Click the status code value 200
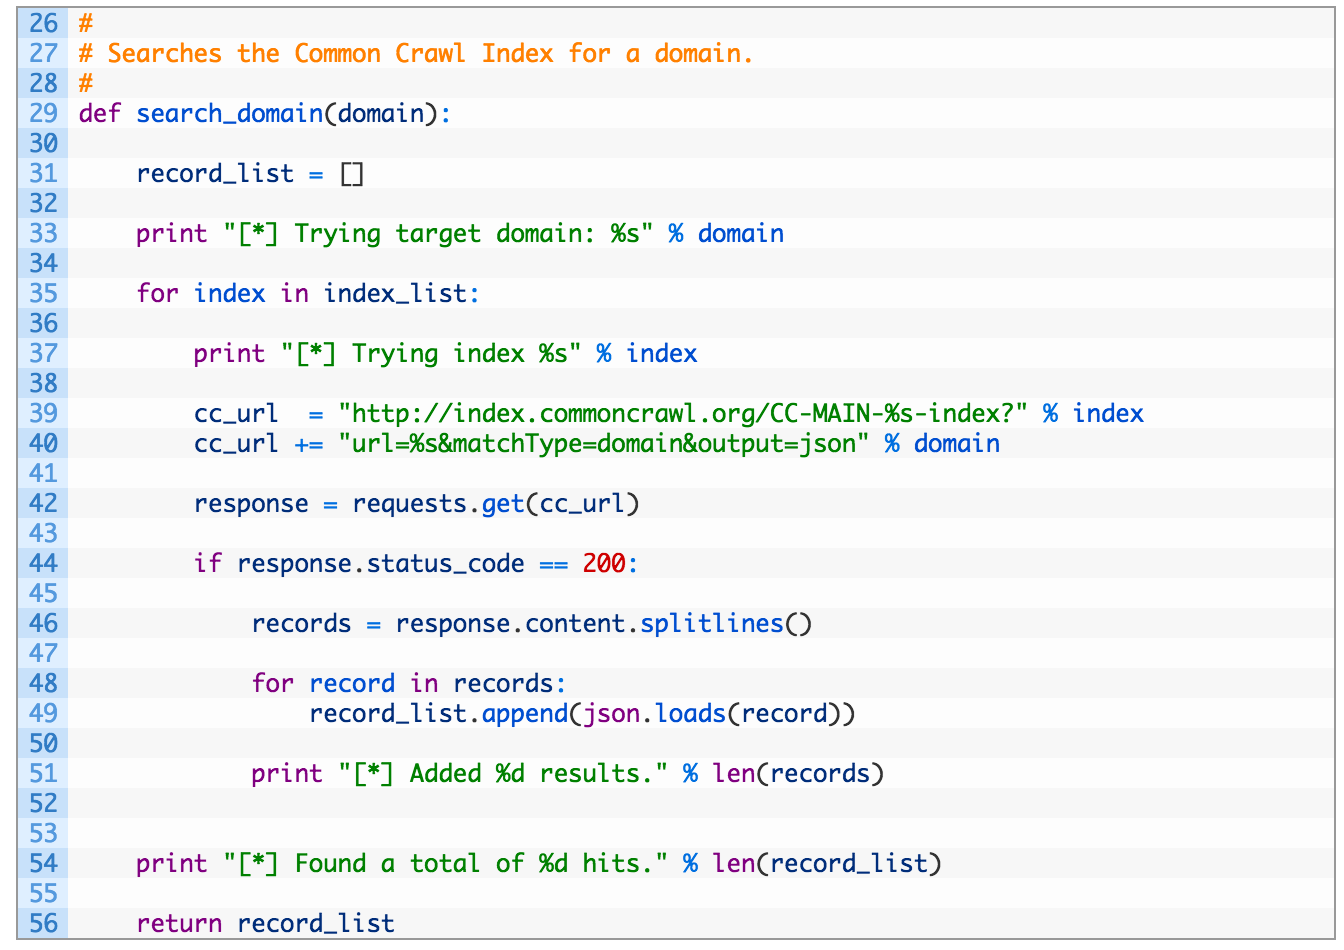This screenshot has width=1344, height=950. [604, 563]
